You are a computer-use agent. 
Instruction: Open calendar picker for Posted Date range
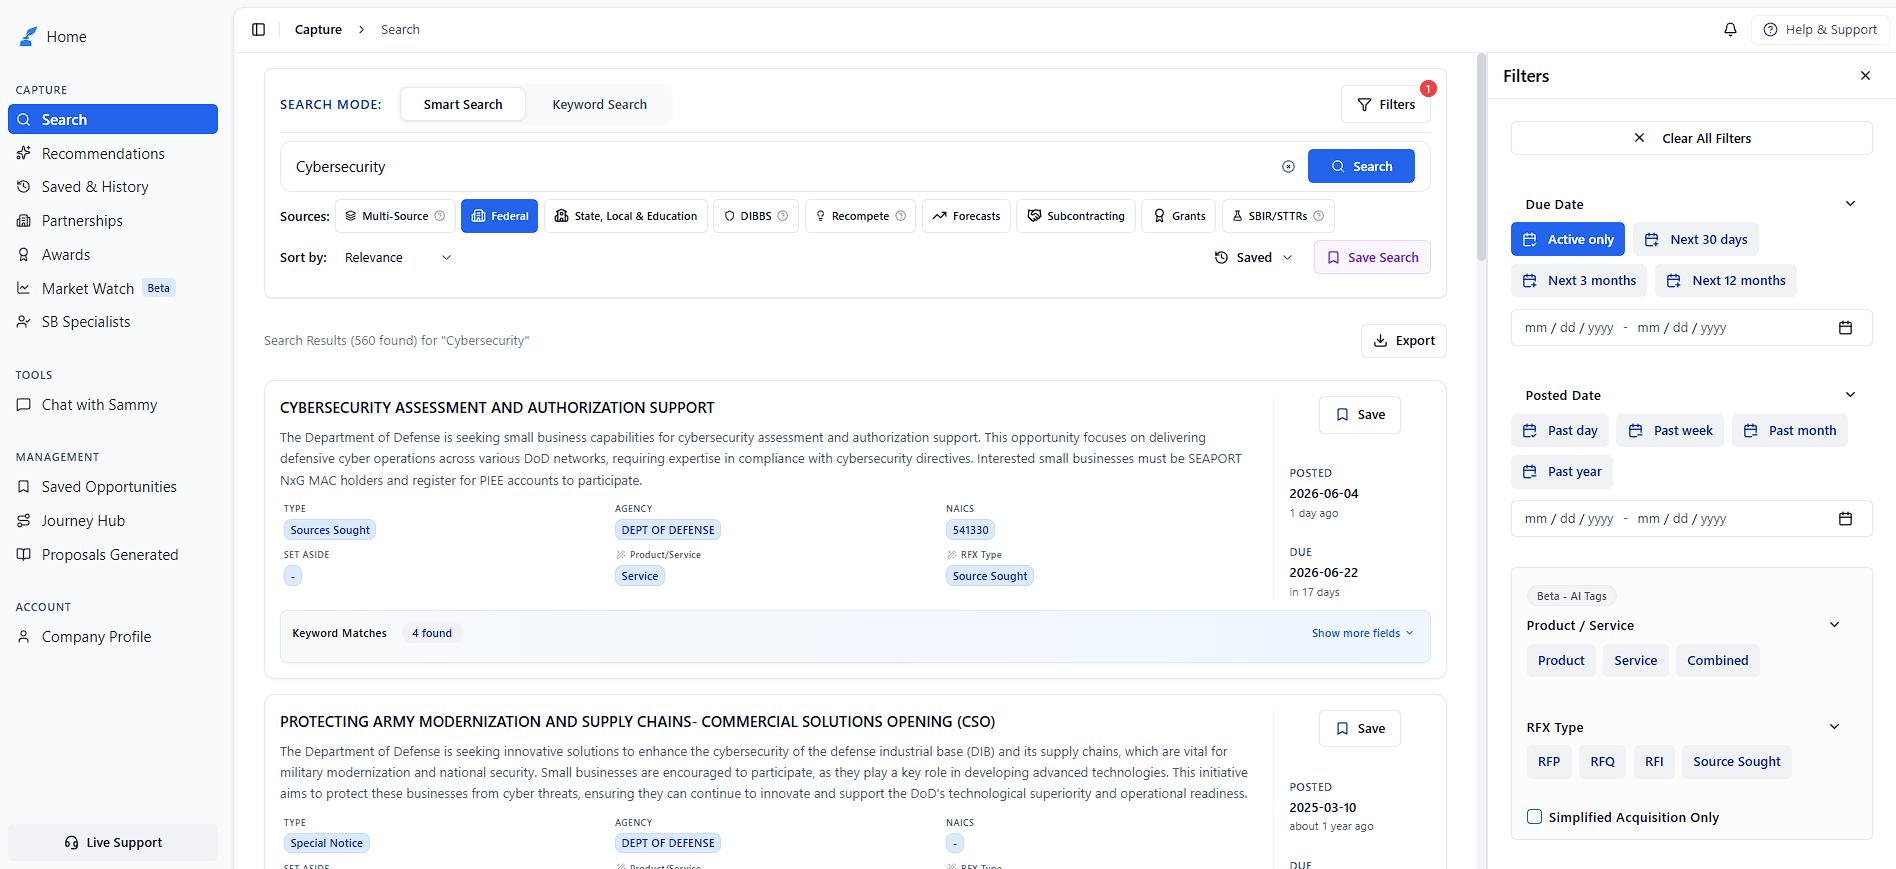(x=1845, y=519)
